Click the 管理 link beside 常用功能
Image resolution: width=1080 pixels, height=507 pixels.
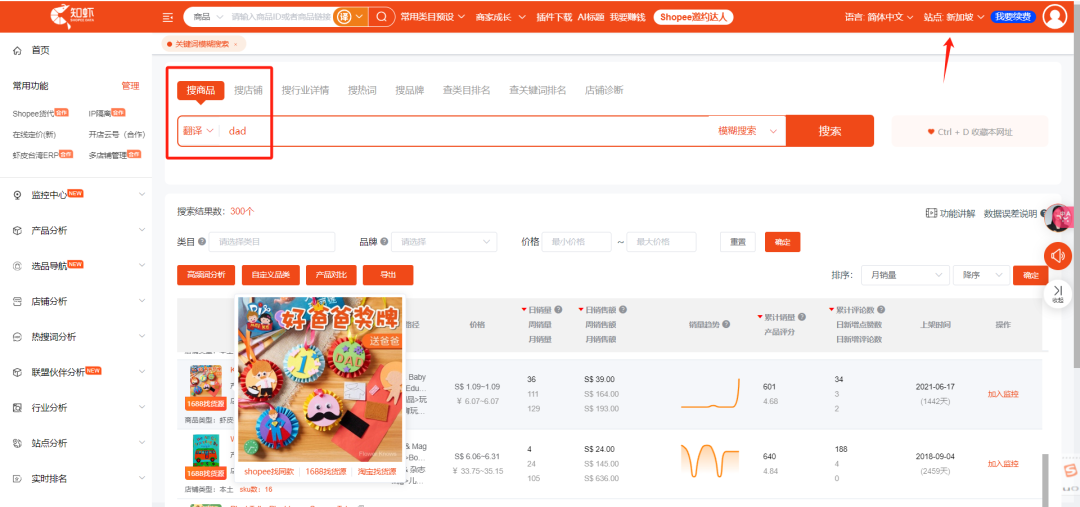tap(130, 86)
